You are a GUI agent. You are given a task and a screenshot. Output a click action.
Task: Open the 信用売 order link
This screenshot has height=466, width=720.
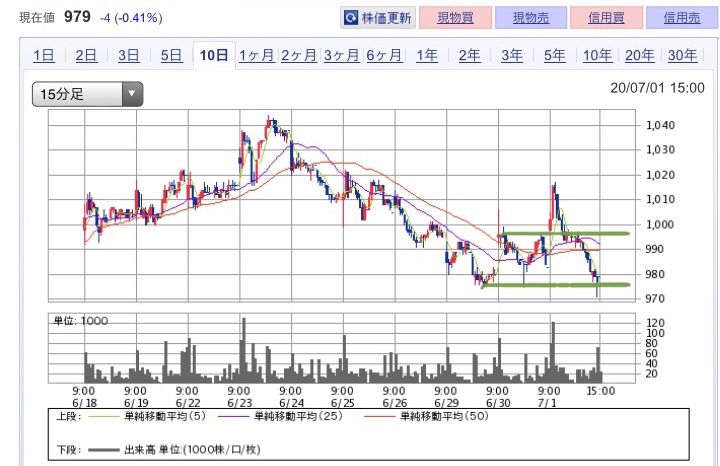coord(682,18)
